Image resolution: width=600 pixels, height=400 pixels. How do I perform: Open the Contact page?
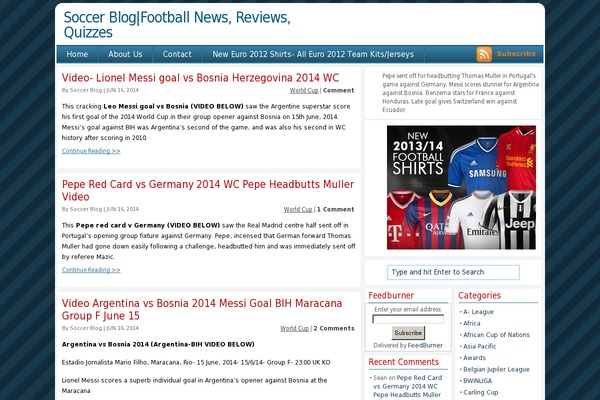click(177, 54)
